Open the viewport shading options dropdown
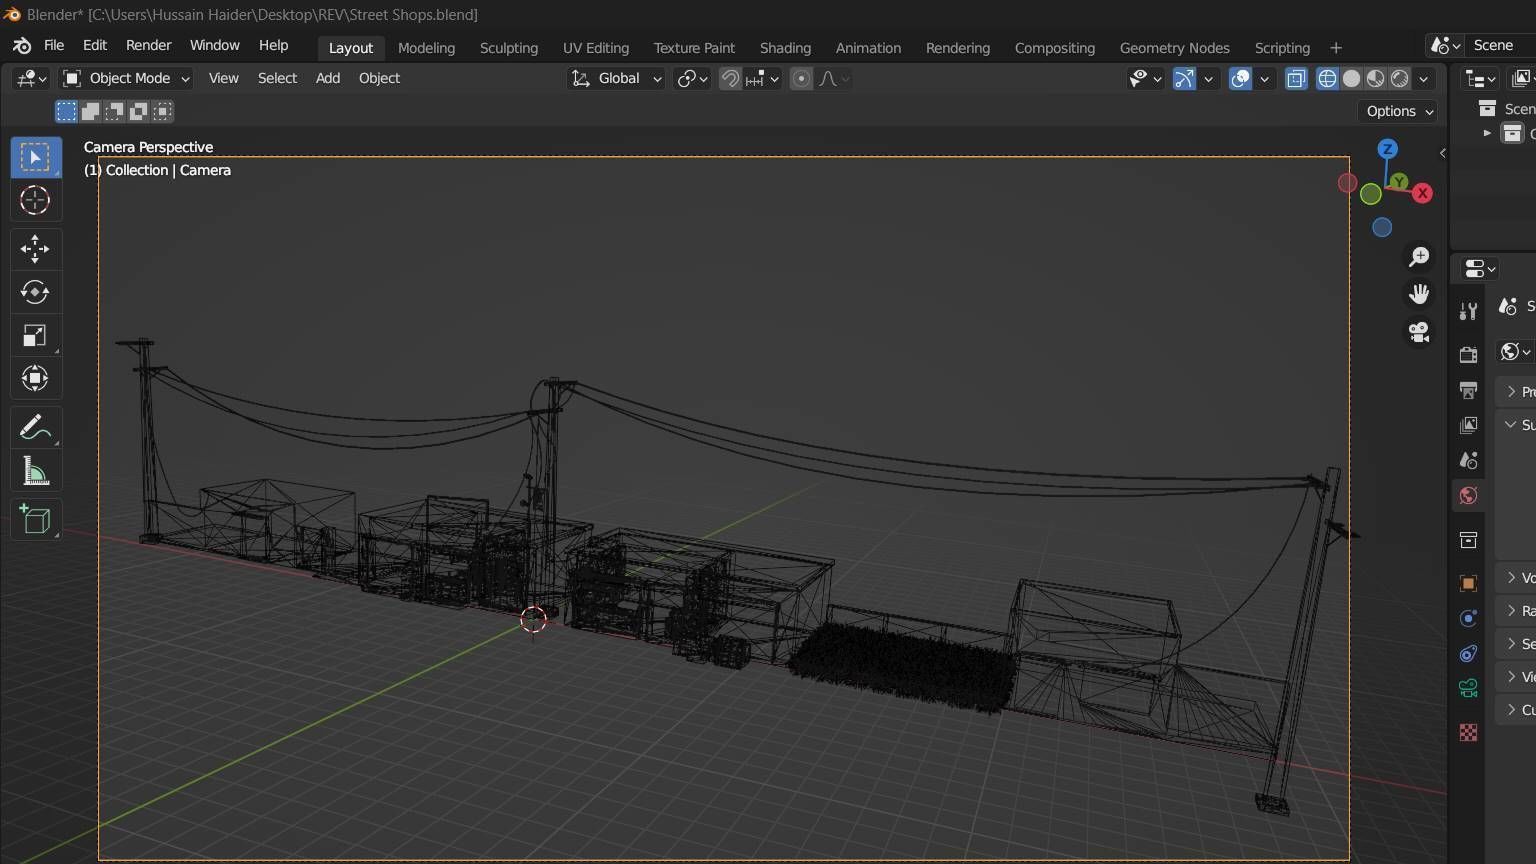The image size is (1536, 864). 1424,78
